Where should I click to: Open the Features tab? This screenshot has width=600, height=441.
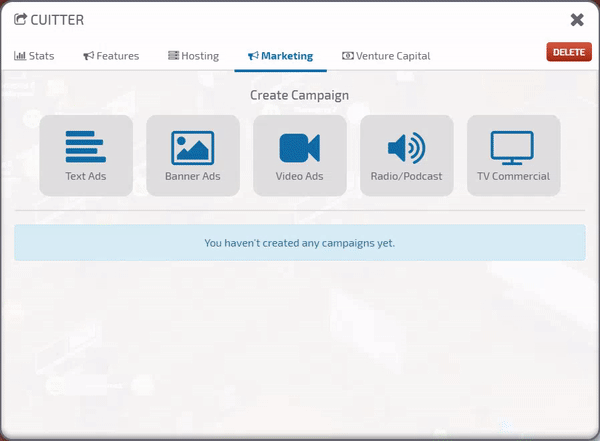point(111,56)
